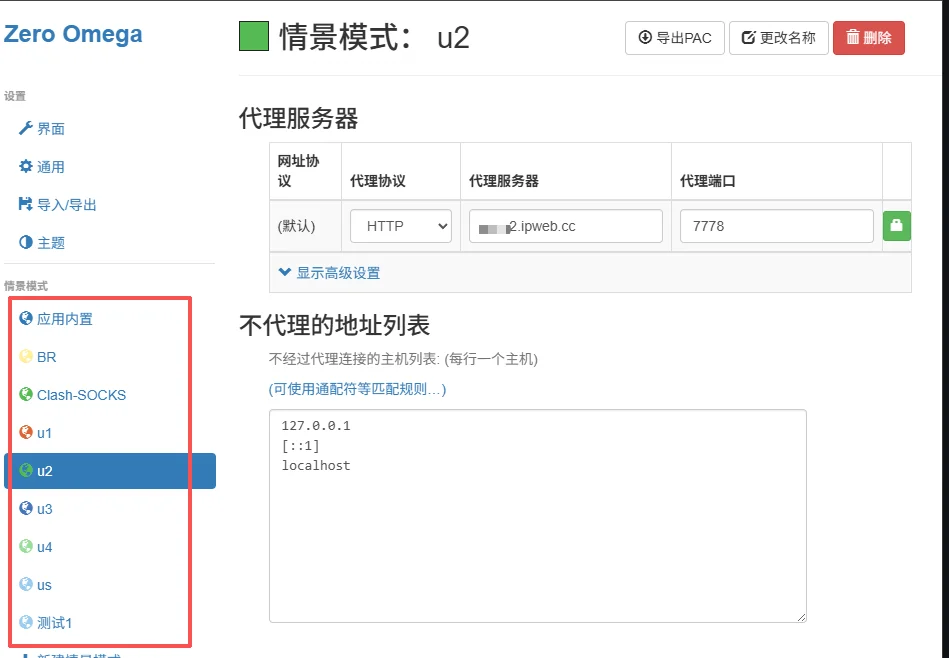This screenshot has width=949, height=658.
Task: Click the green globe icon of Clash-SOCKS
Action: [25, 394]
